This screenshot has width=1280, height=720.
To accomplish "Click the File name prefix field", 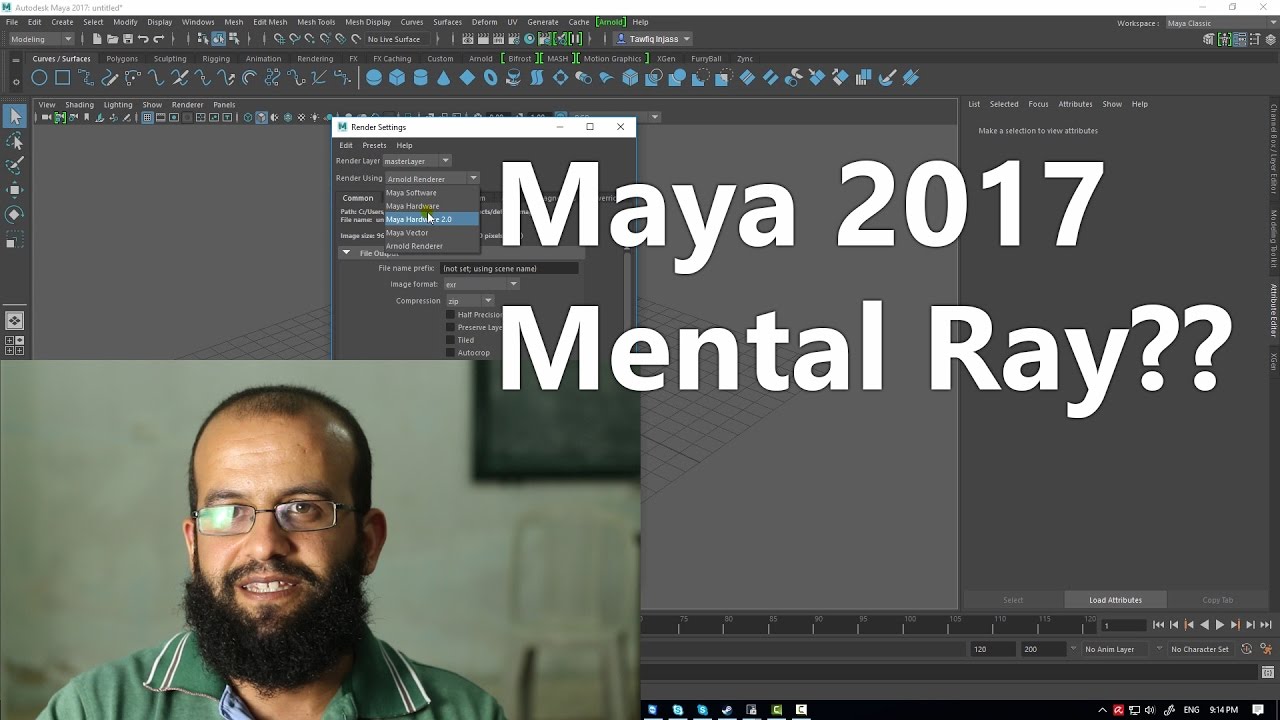I will click(x=510, y=268).
